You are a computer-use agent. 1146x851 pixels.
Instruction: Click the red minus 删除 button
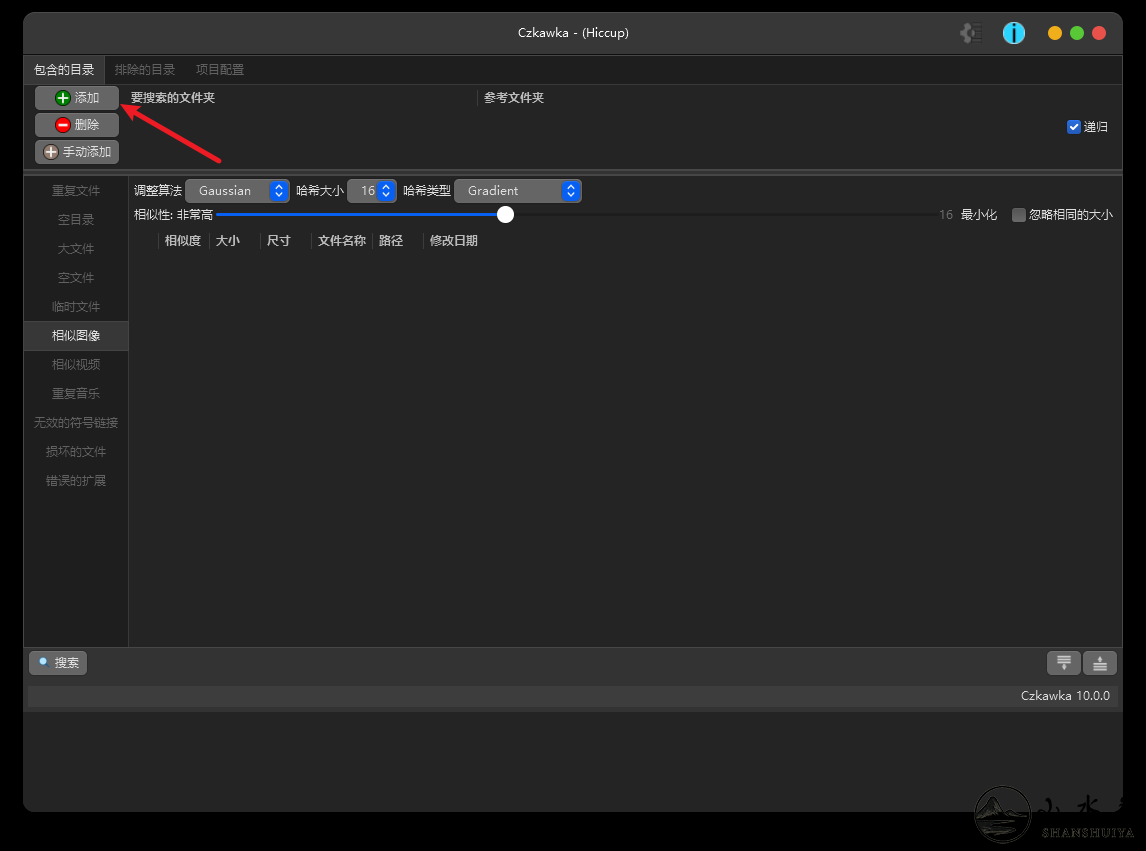77,125
